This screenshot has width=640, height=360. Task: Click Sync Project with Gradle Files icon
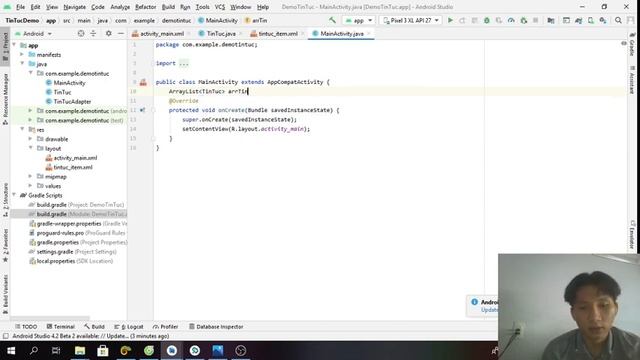tap(578, 20)
